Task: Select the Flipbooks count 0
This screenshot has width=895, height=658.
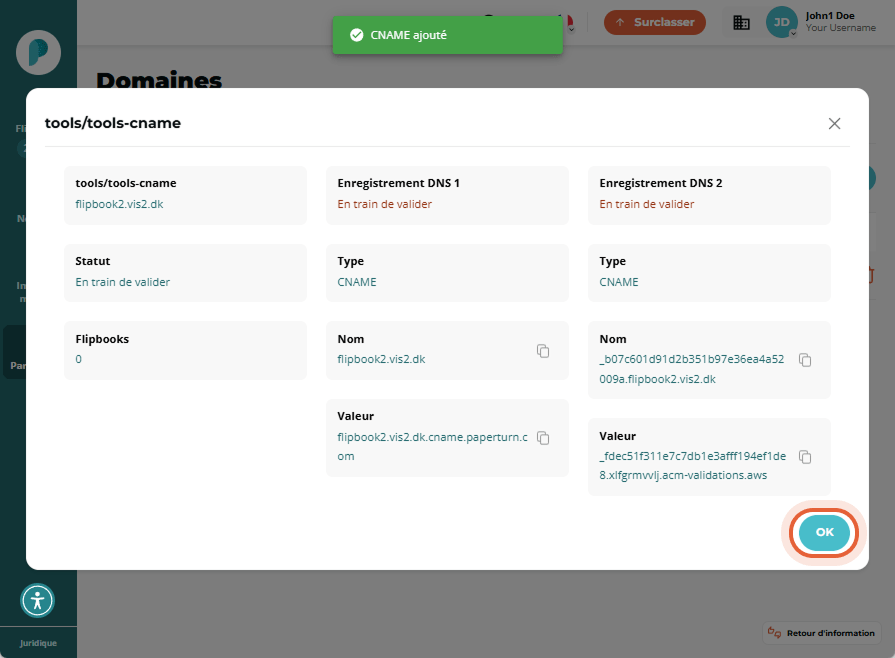Action: point(79,360)
